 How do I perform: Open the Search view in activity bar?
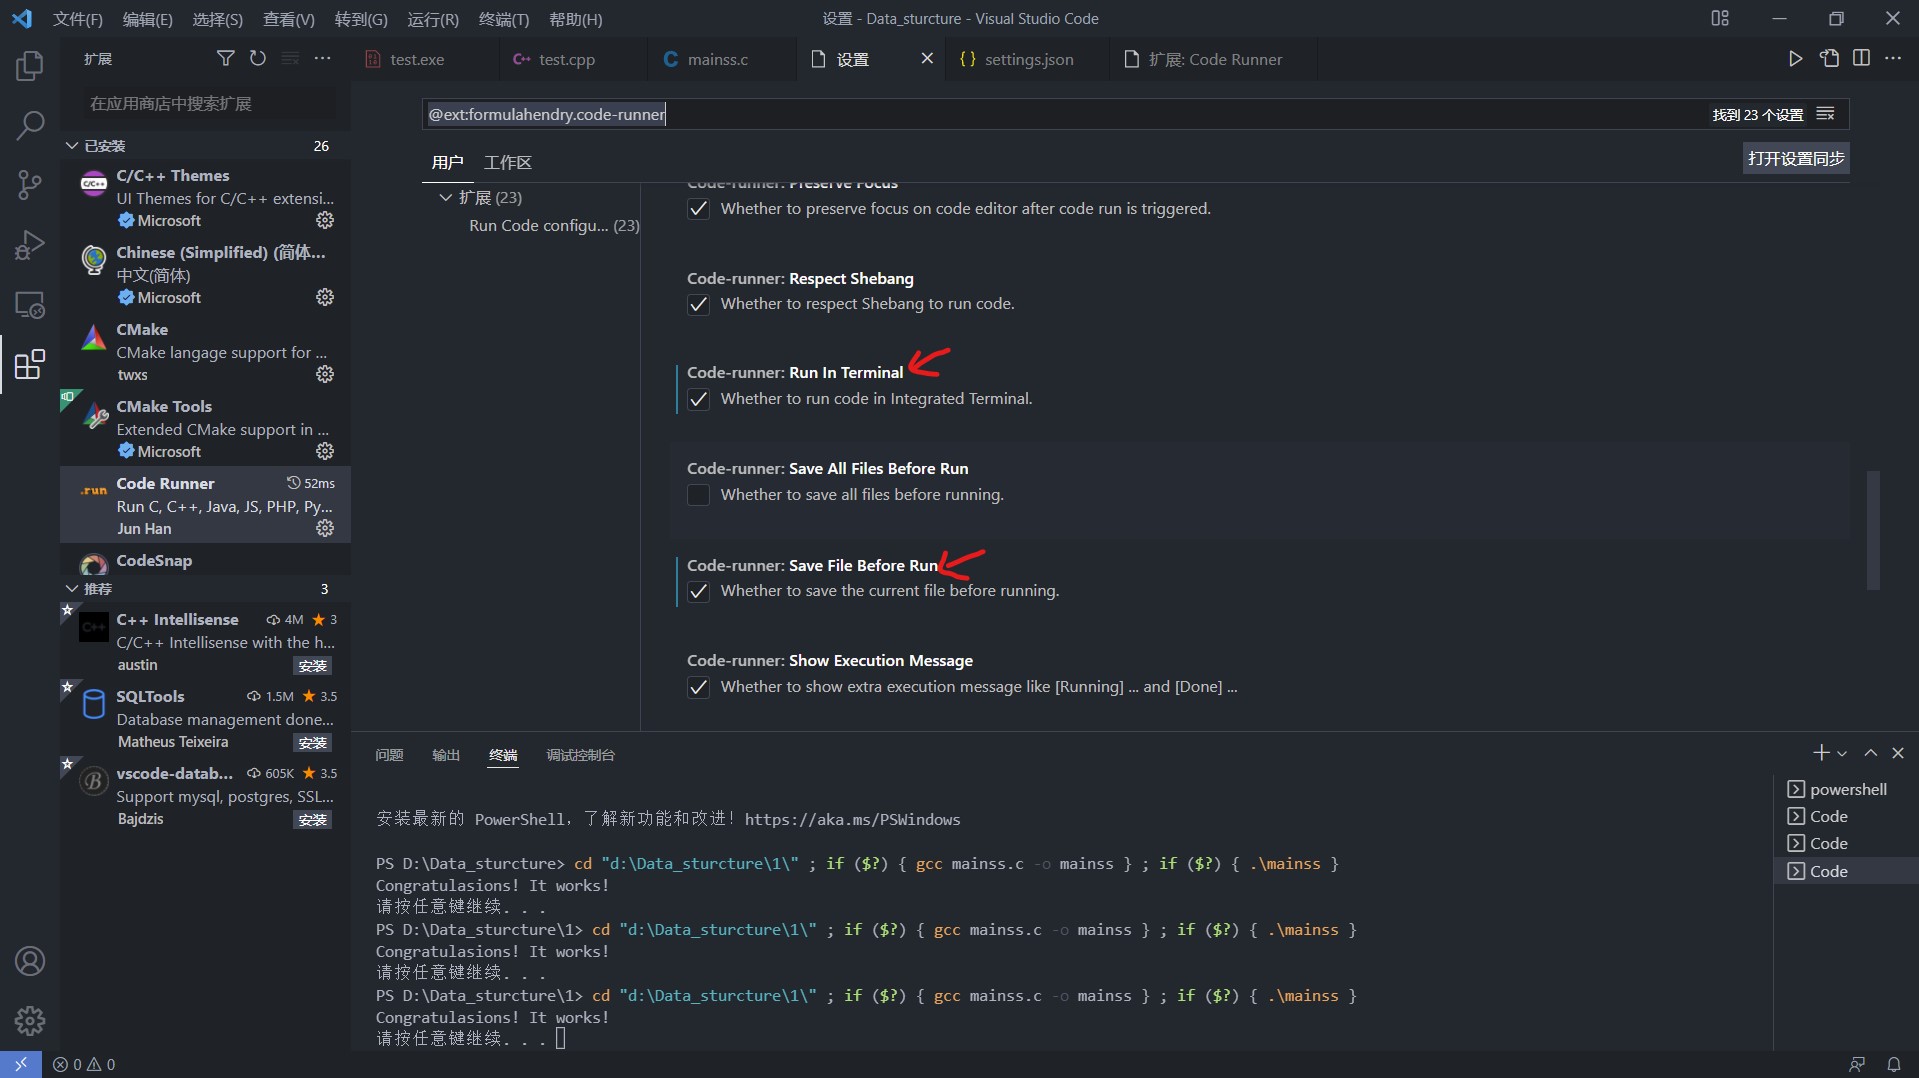coord(30,125)
